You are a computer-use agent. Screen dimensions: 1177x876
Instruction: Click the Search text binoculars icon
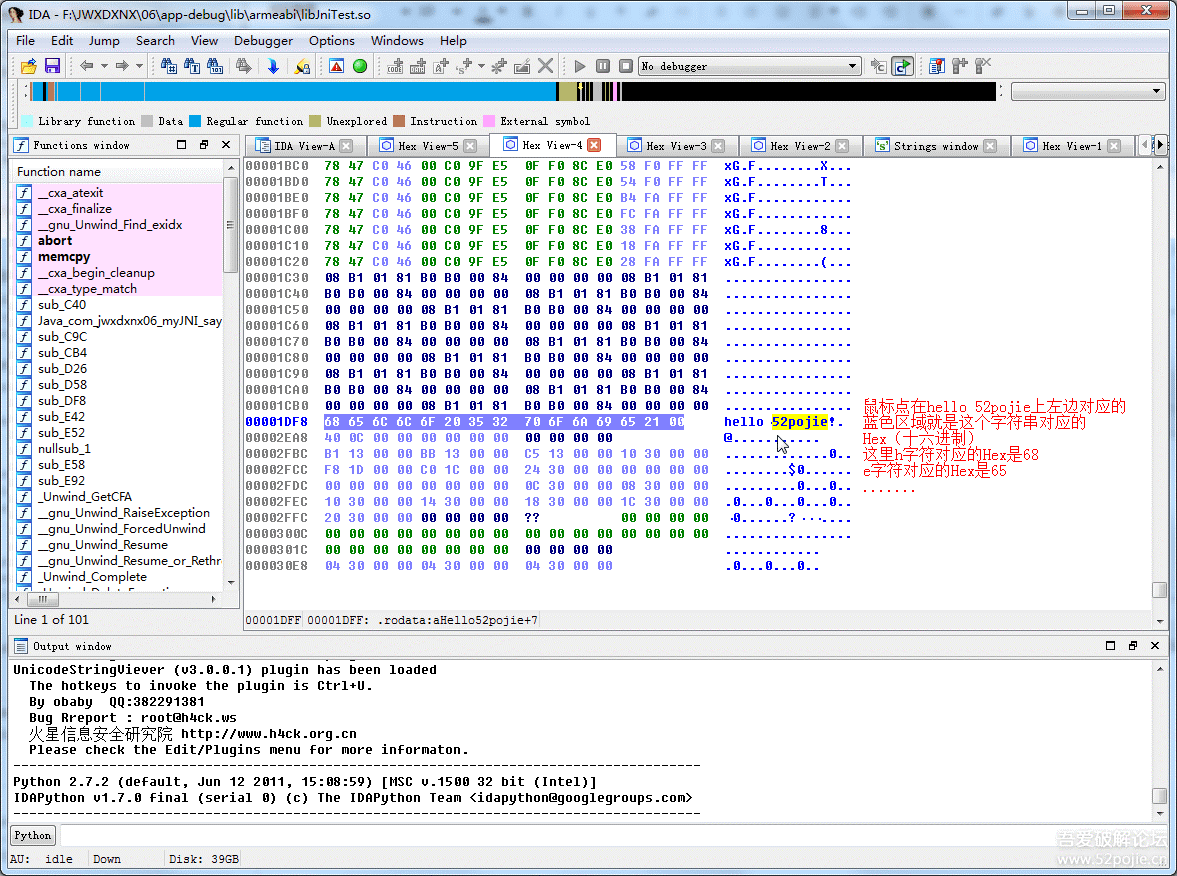192,66
